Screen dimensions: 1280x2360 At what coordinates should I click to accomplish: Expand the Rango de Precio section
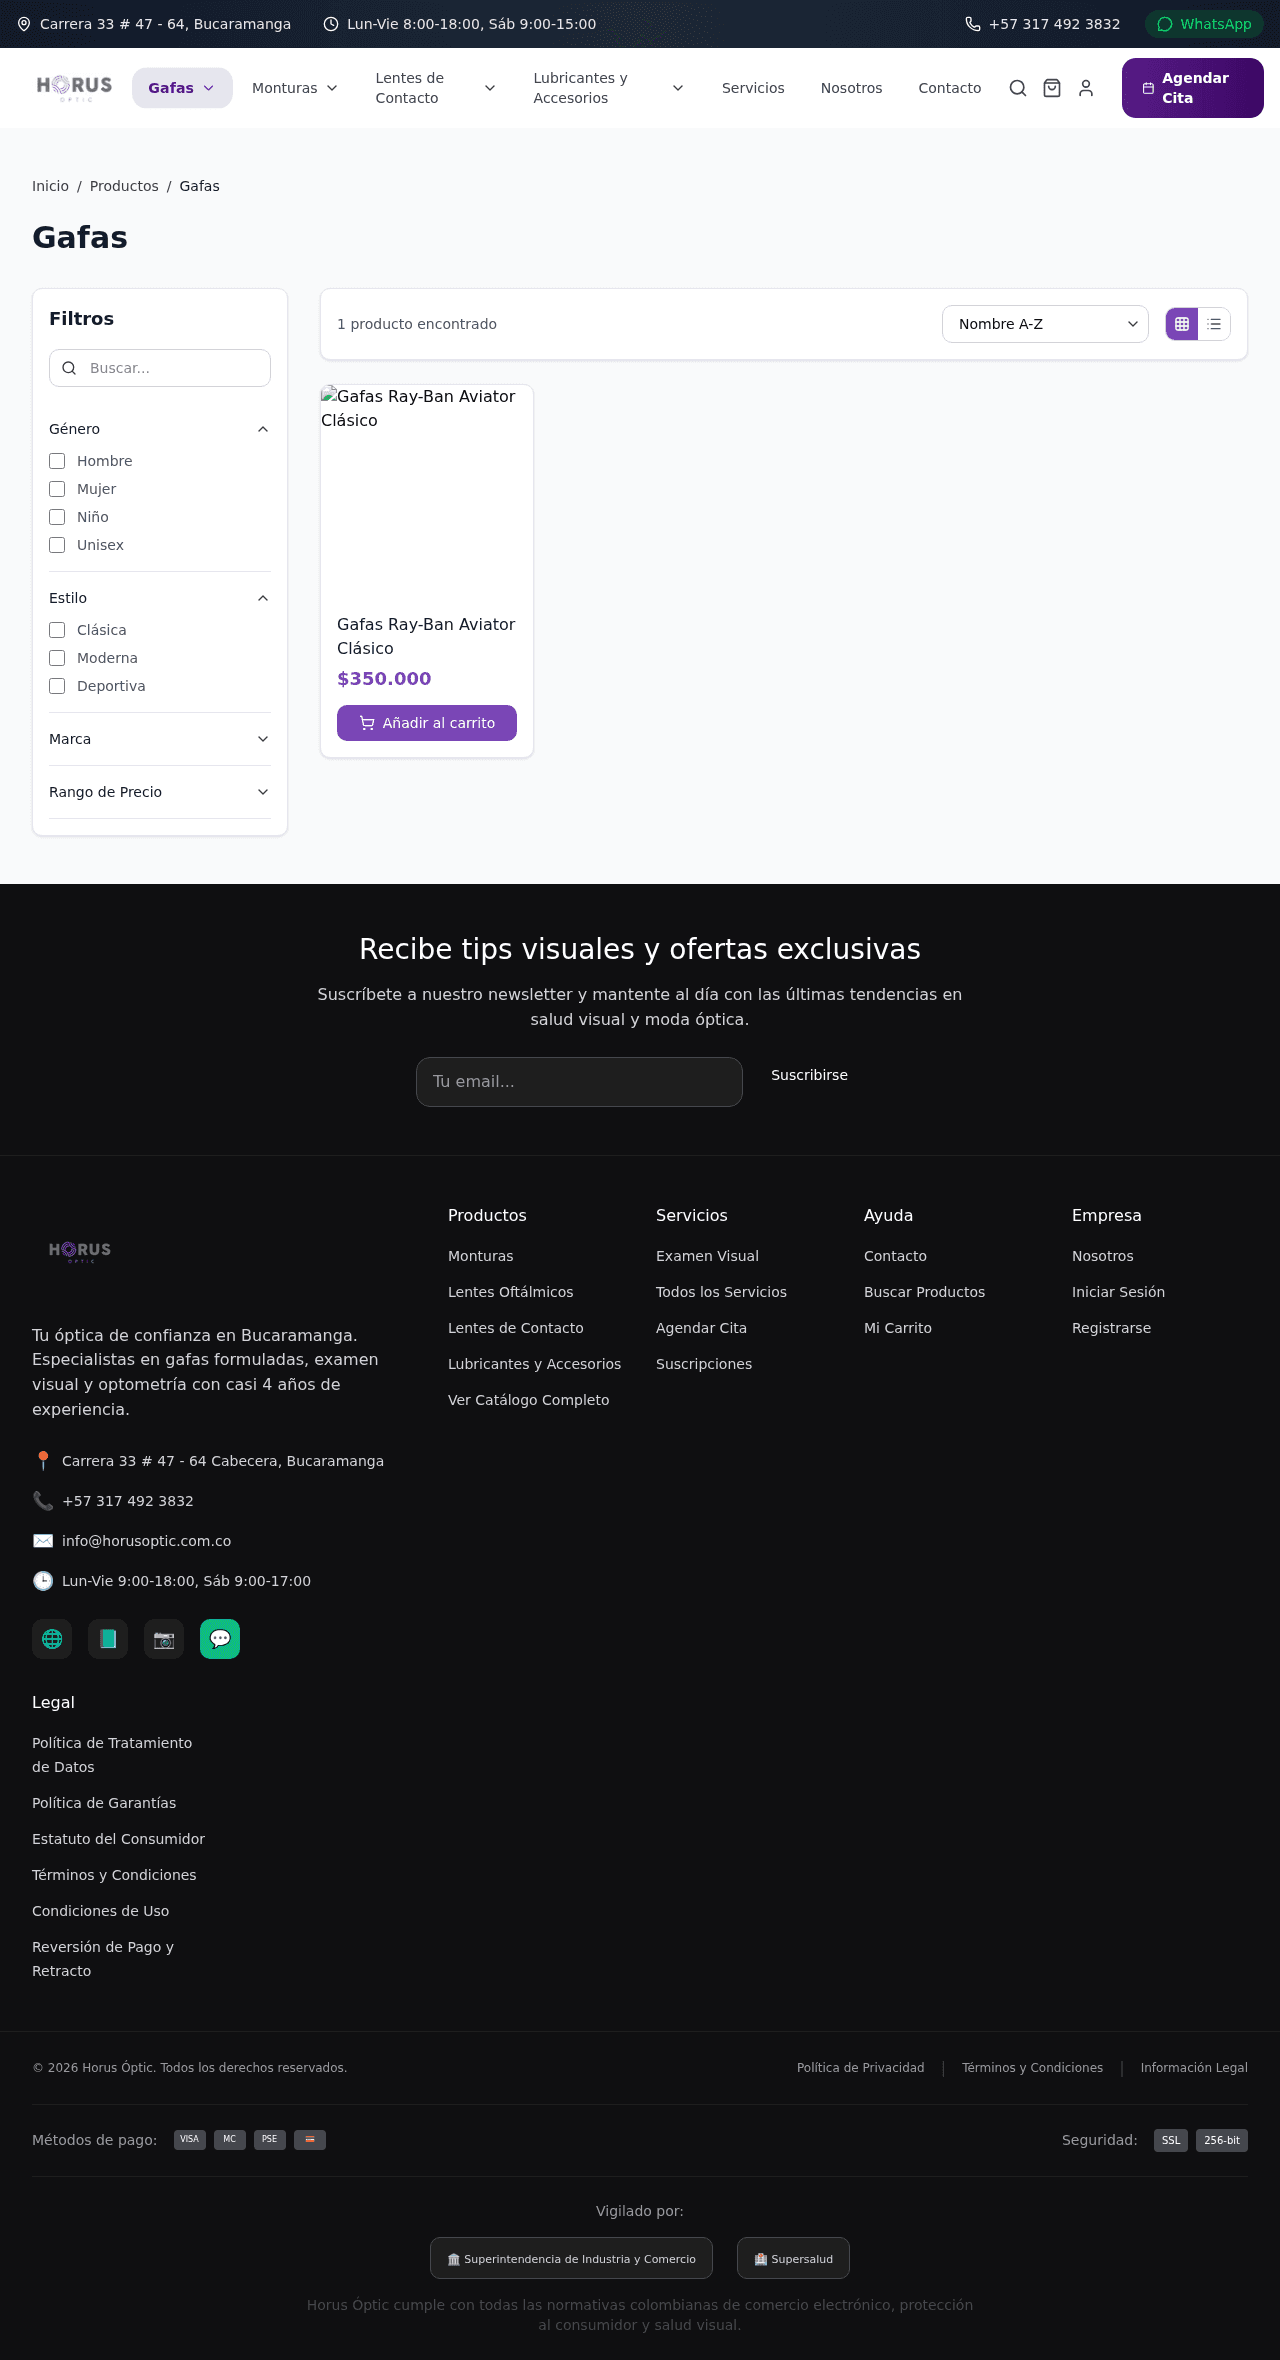tap(160, 792)
